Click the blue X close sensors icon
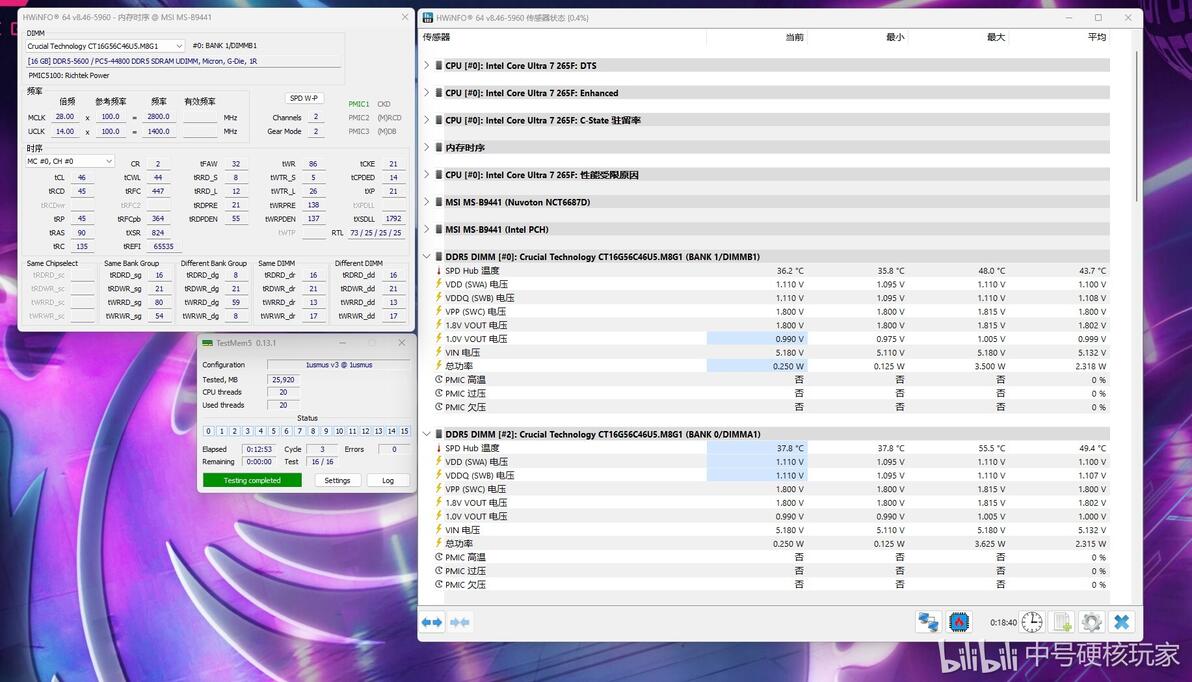The width and height of the screenshot is (1192, 682). [x=1121, y=622]
